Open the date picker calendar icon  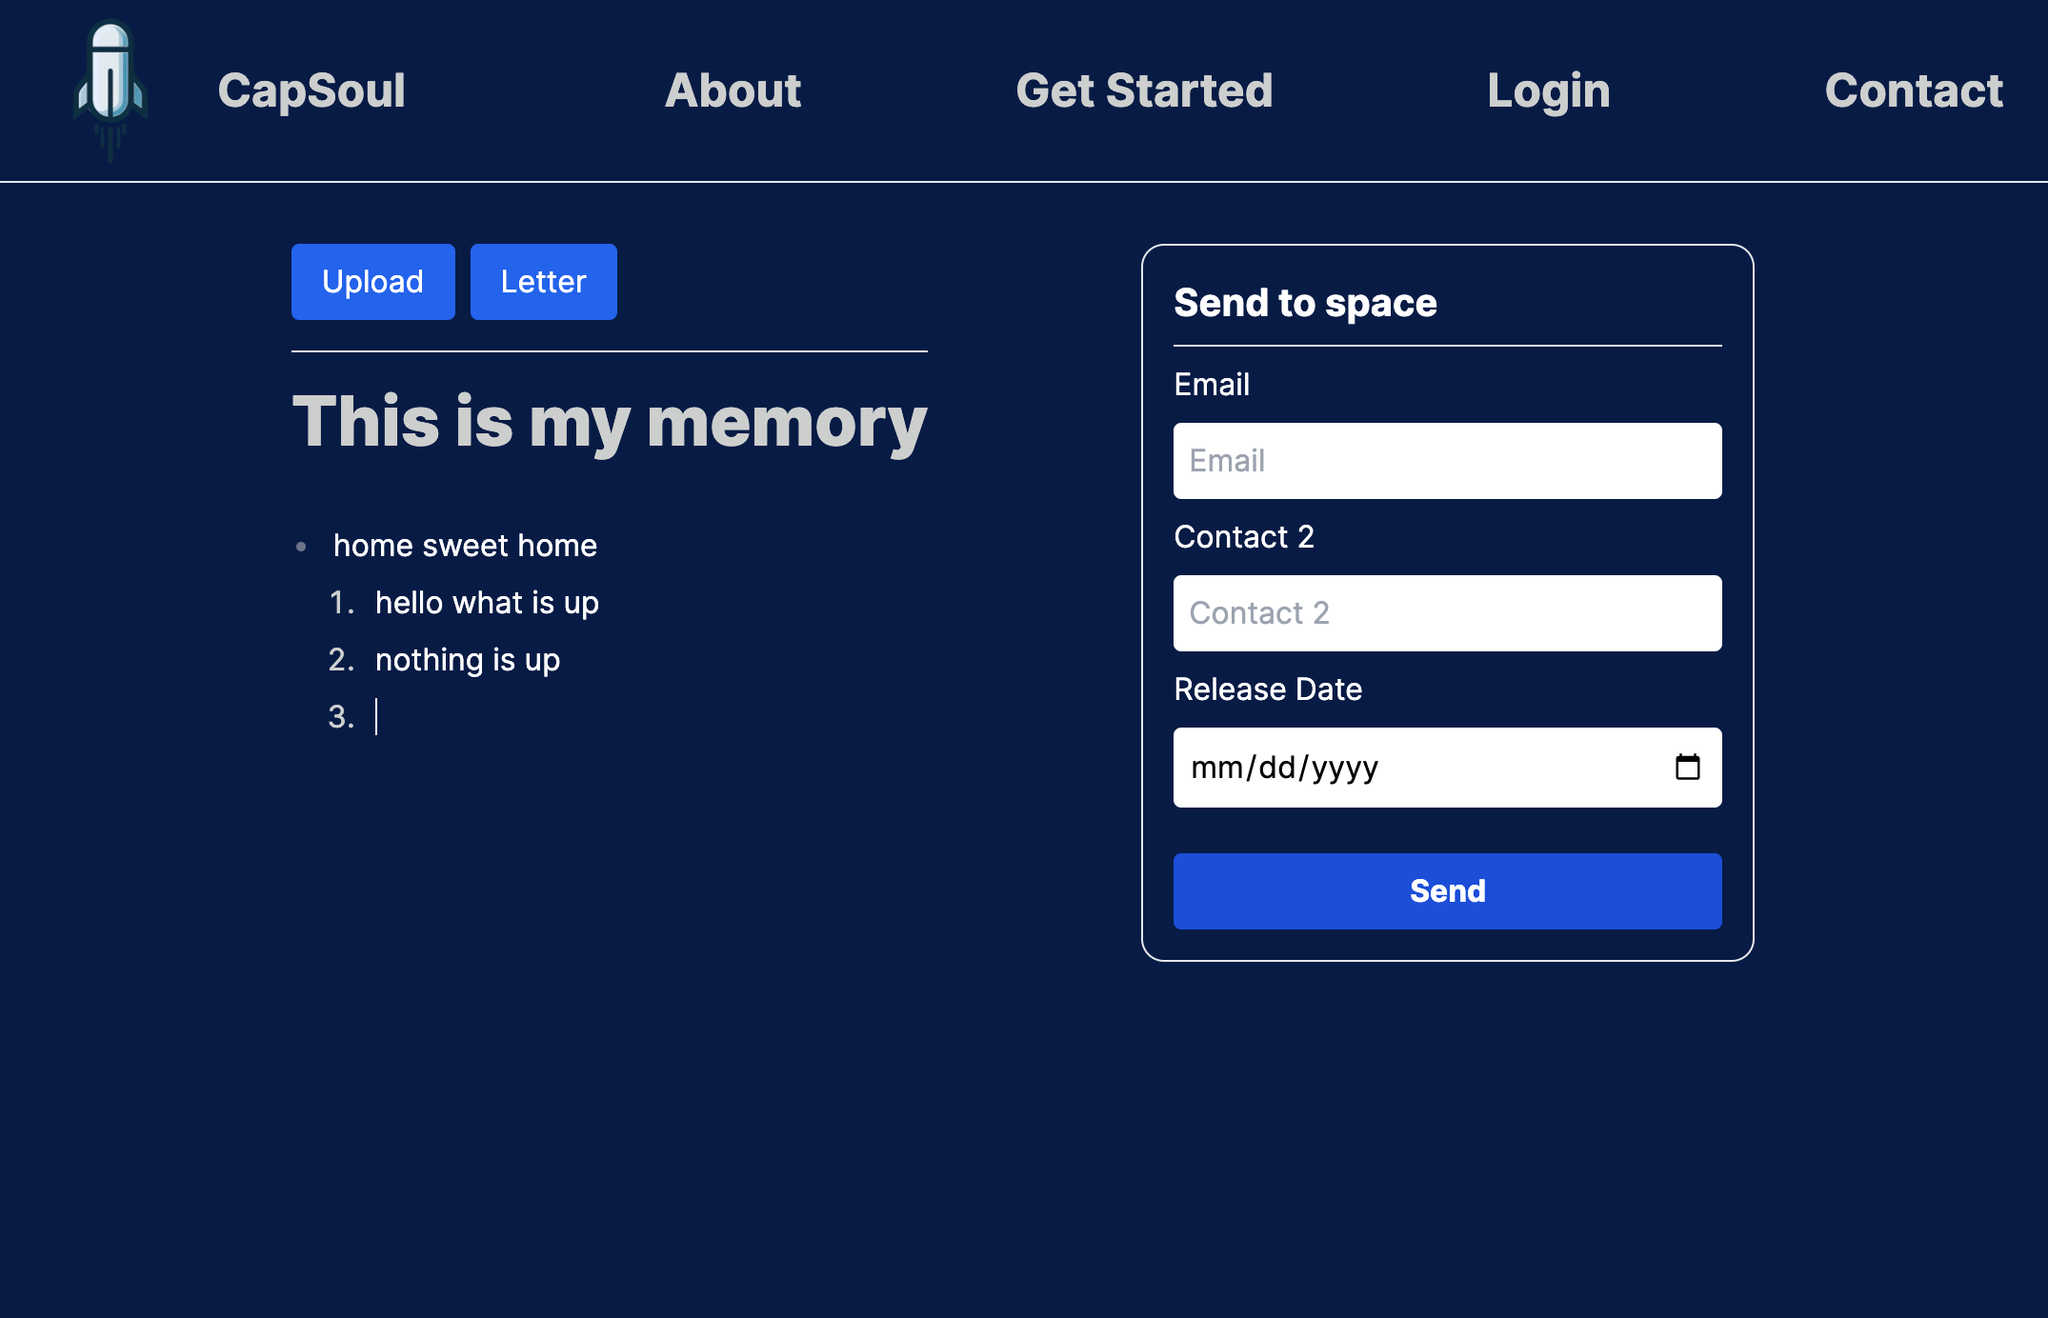tap(1687, 767)
